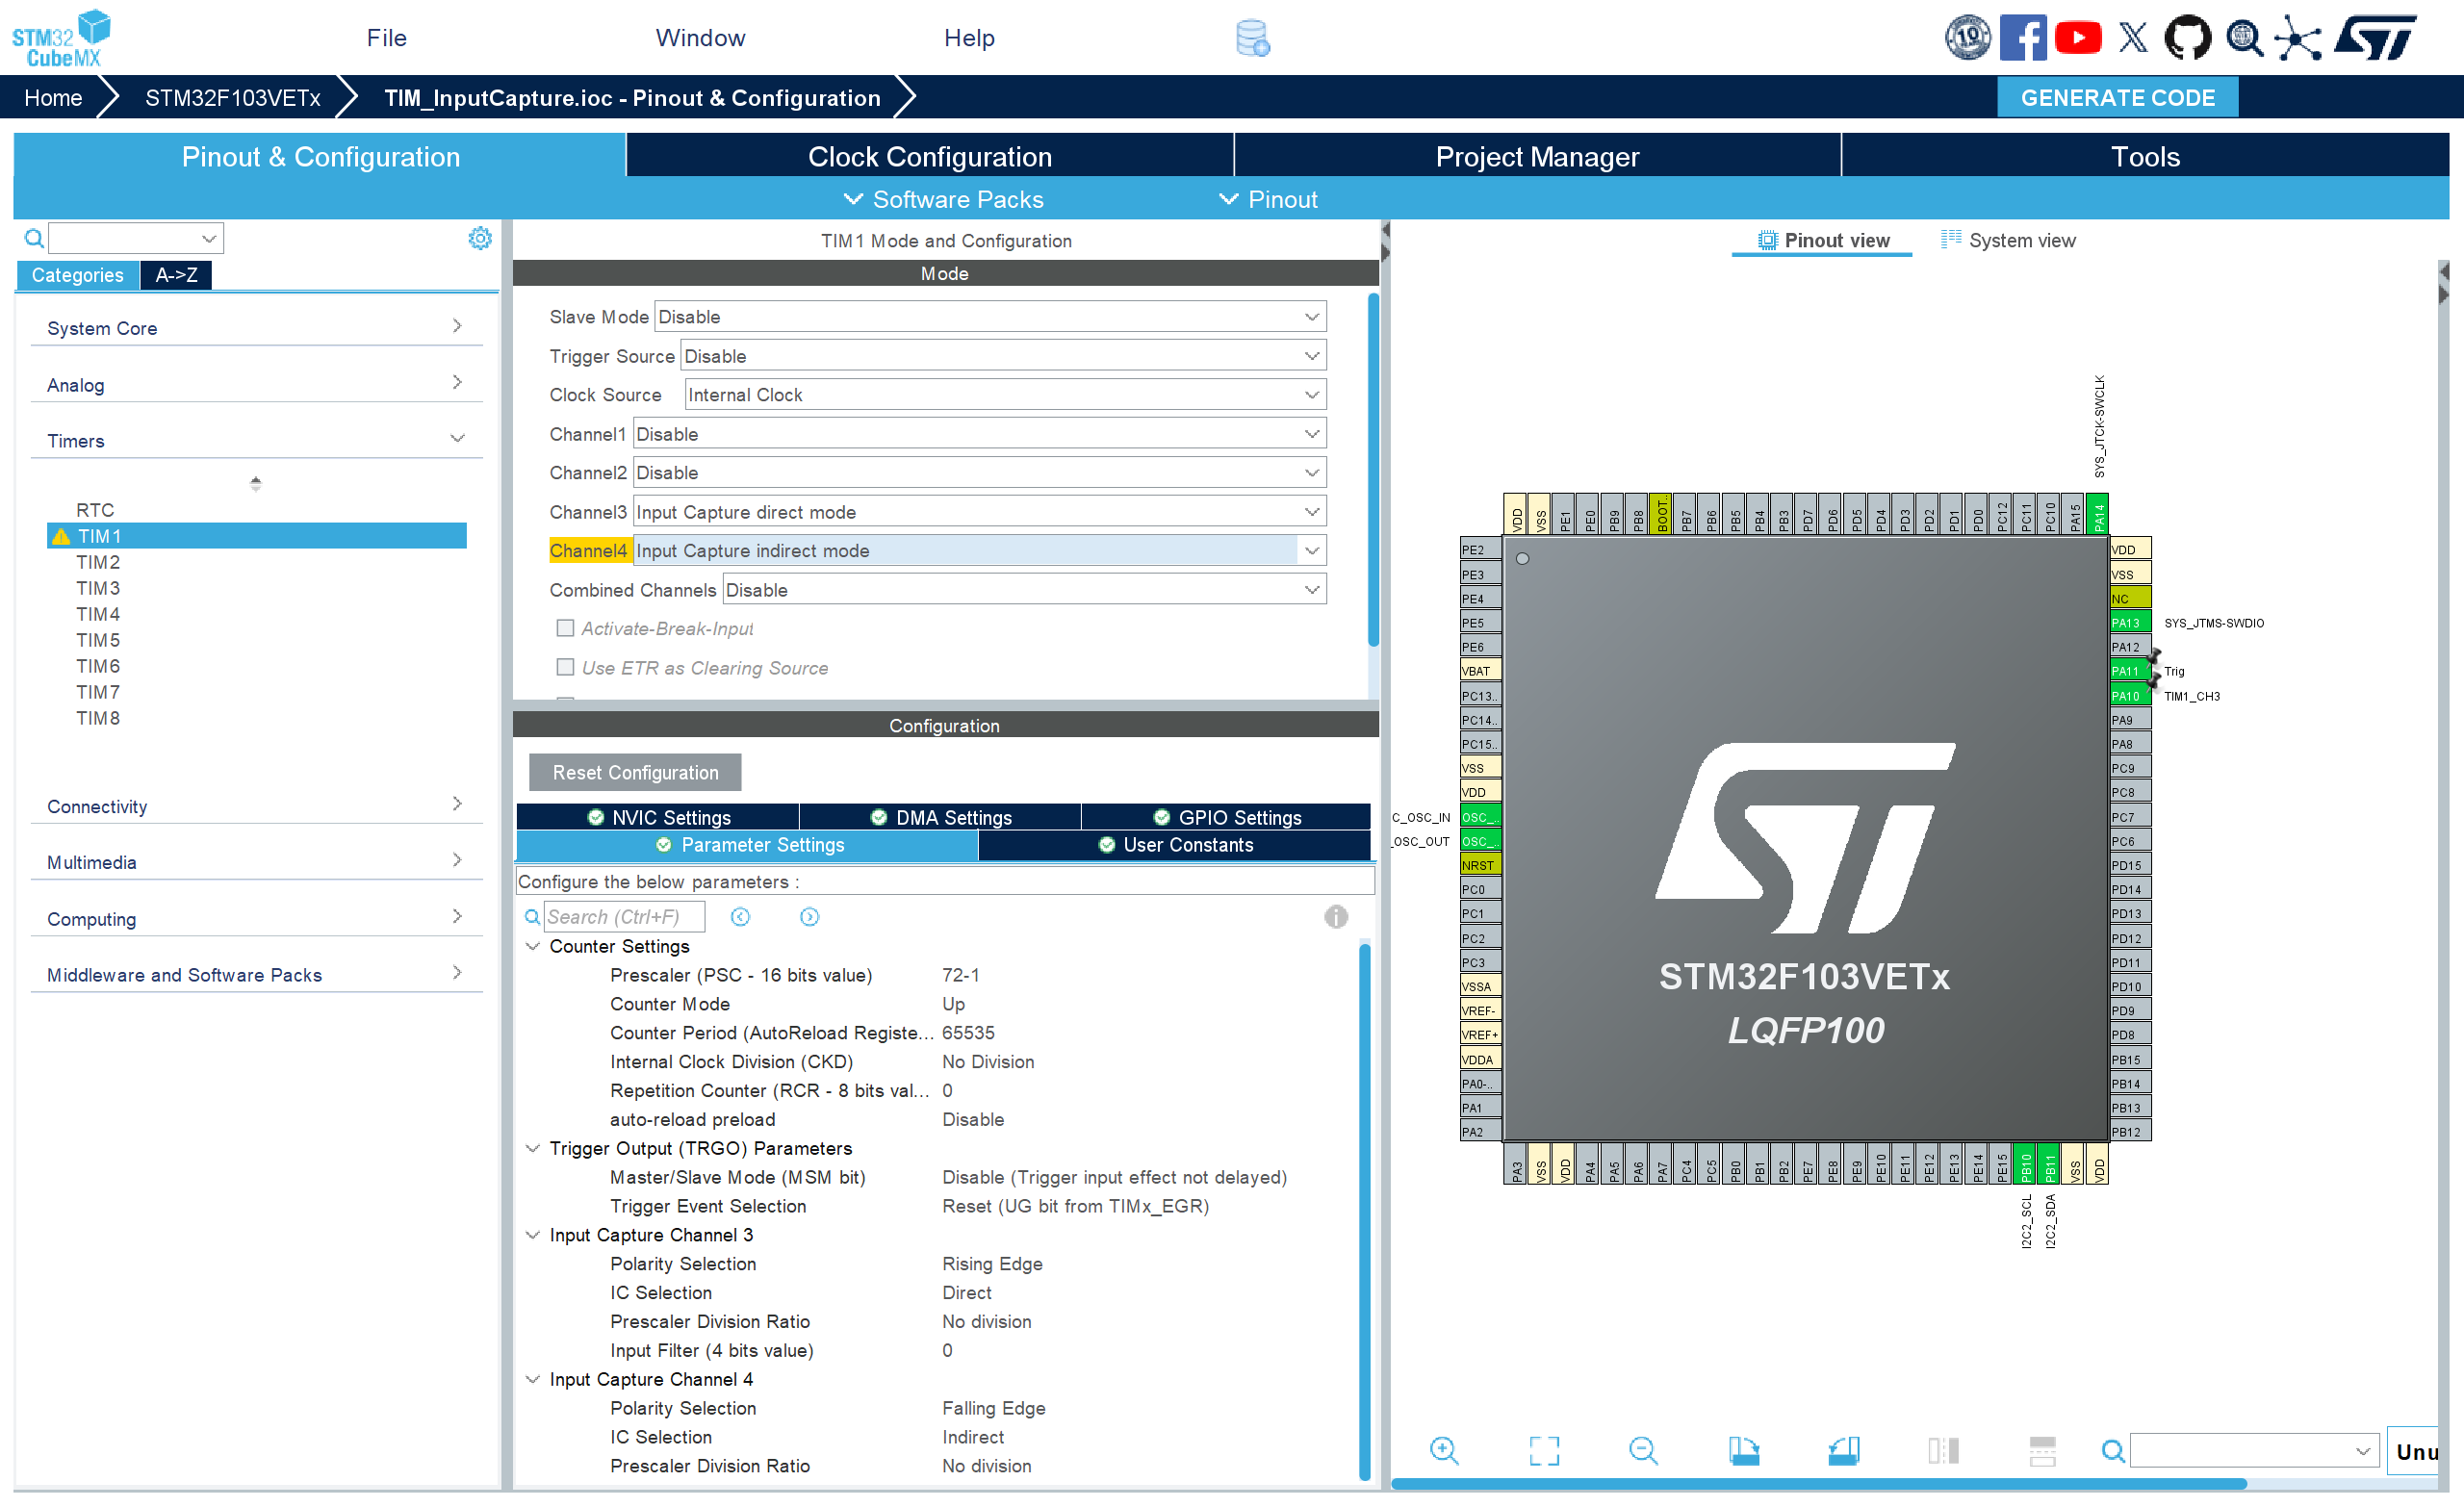Toggle Use ETR as Clearing Source
The height and width of the screenshot is (1507, 2464).
[565, 667]
